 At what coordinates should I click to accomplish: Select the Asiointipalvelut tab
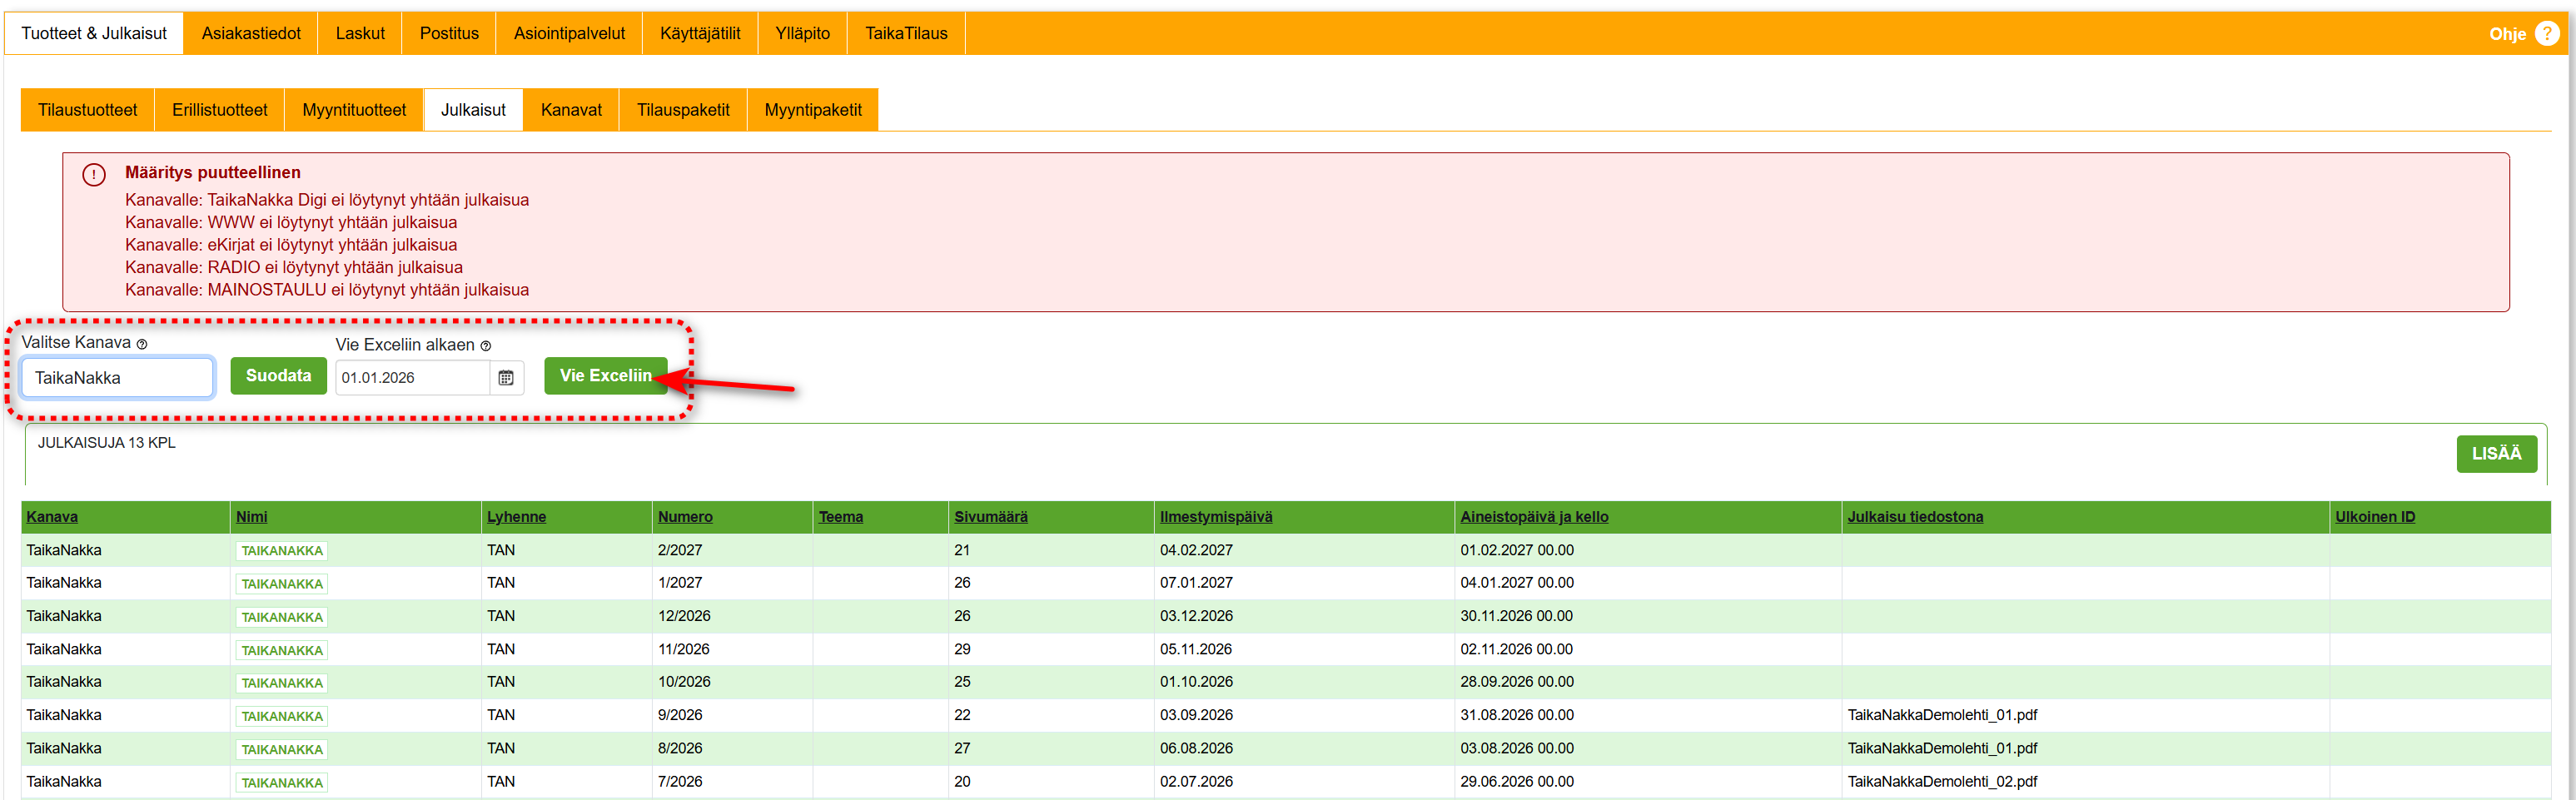coord(569,33)
